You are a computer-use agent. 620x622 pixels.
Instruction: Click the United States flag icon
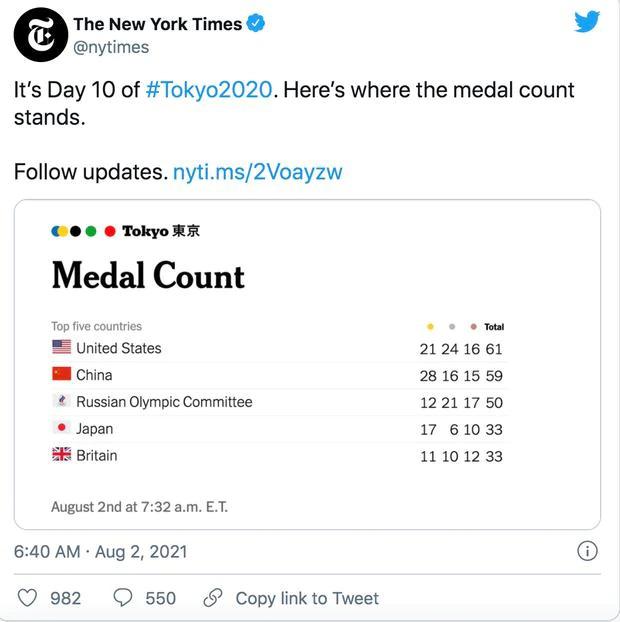[62, 348]
